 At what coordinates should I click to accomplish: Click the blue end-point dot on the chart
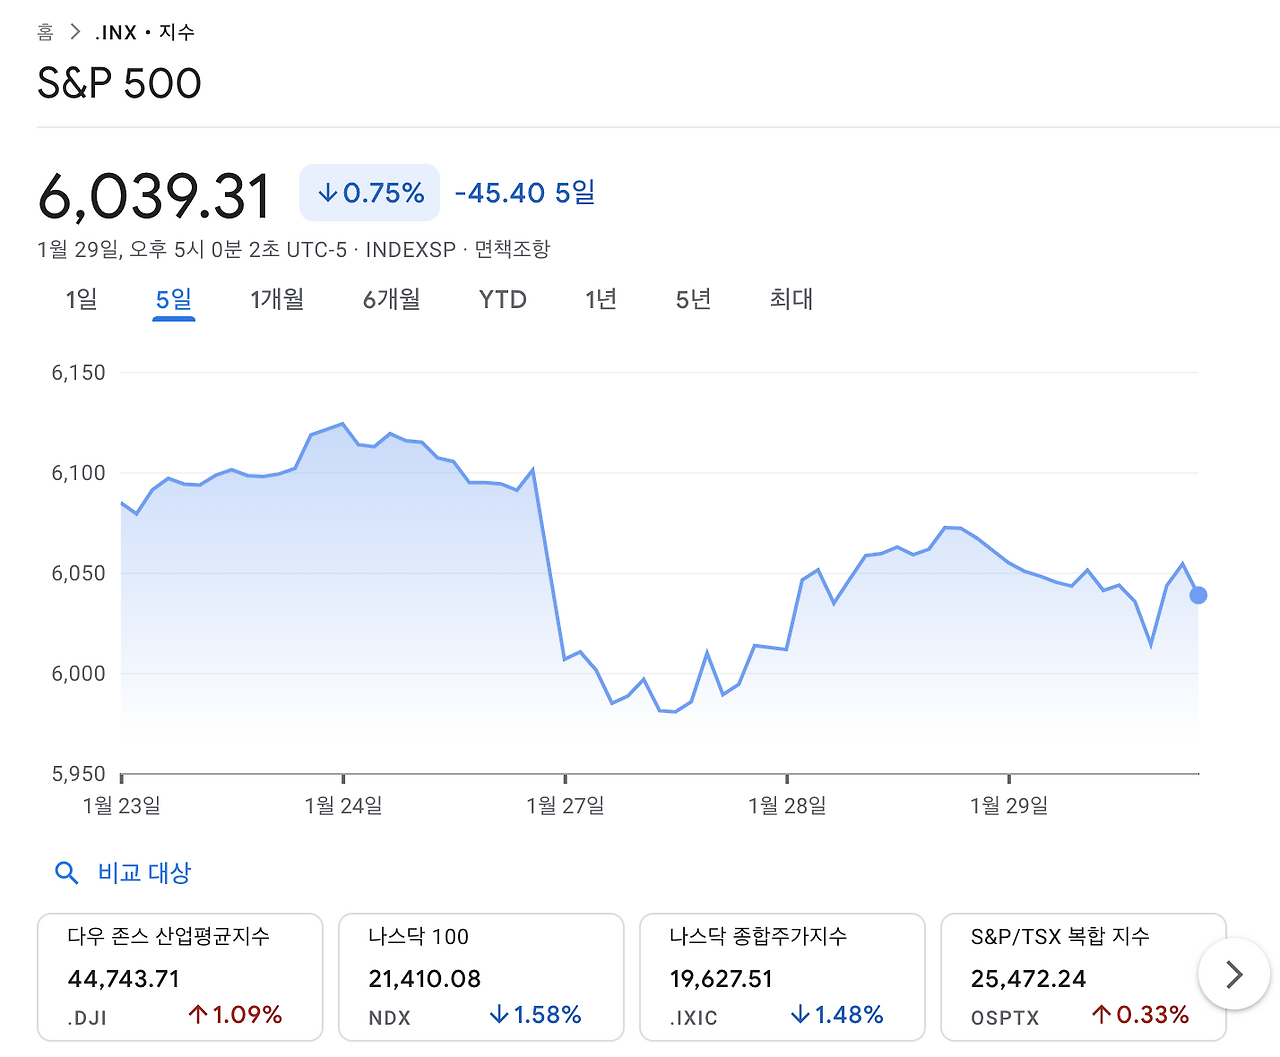coord(1198,595)
